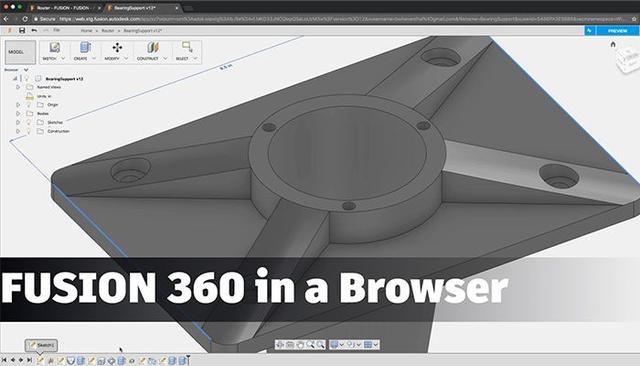Open the File menu

57,31
